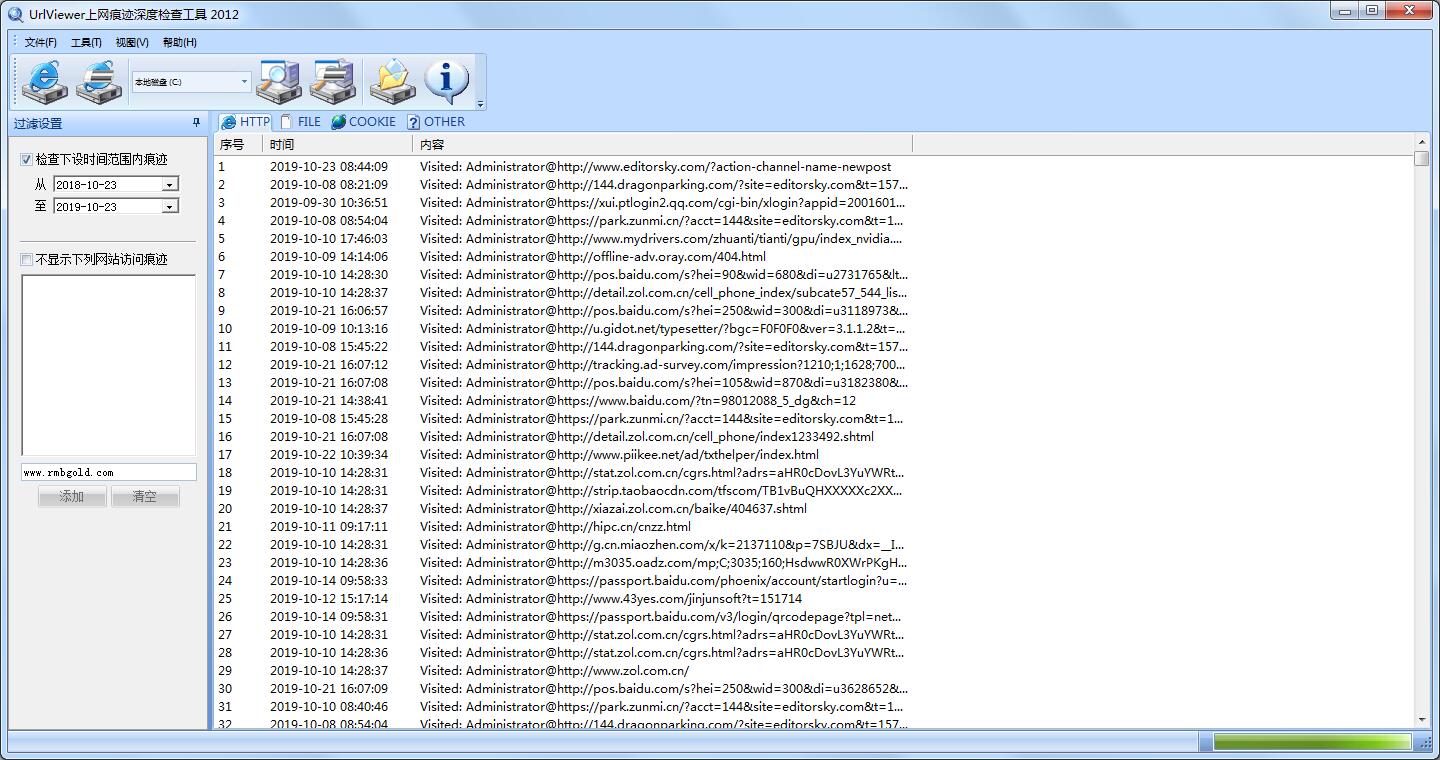Click the vertical scrollbar down arrow

1422,720
